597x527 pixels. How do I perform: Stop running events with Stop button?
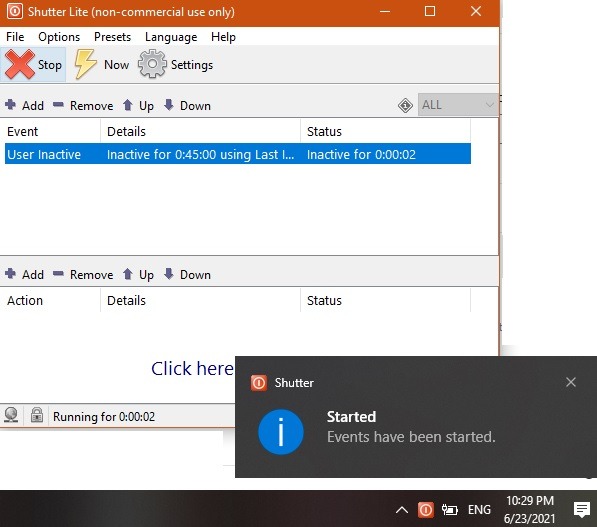(33, 64)
